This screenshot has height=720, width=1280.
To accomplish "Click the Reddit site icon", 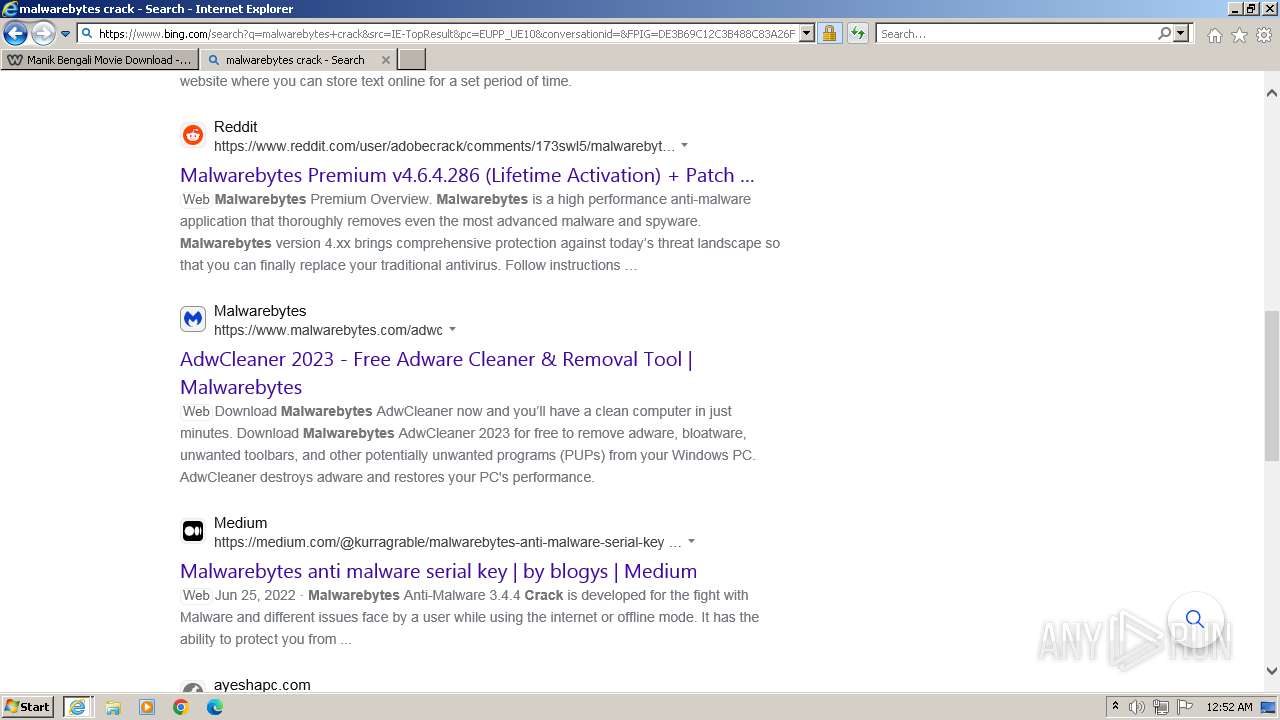I will pyautogui.click(x=193, y=135).
